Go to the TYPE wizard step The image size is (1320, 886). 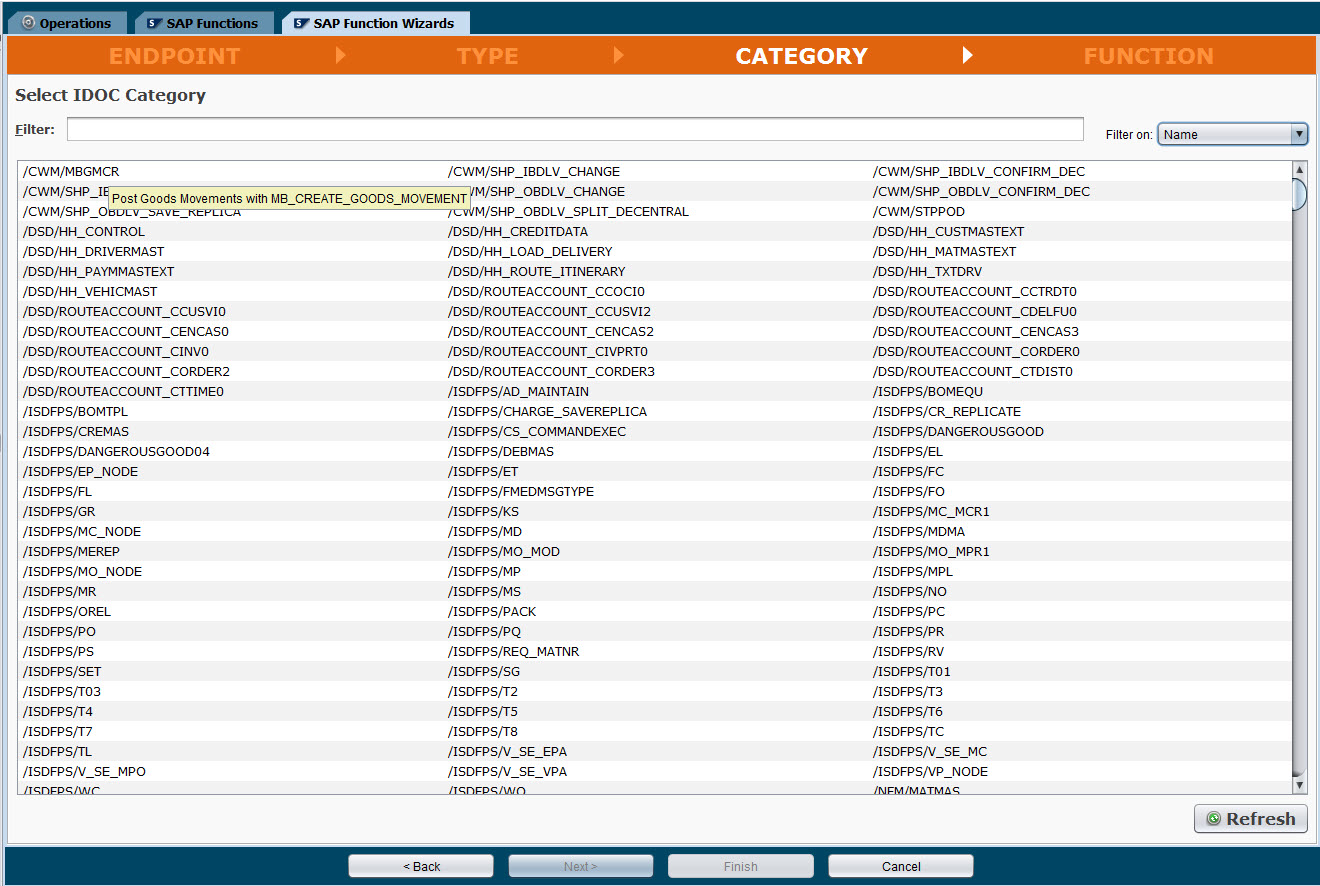pyautogui.click(x=488, y=56)
